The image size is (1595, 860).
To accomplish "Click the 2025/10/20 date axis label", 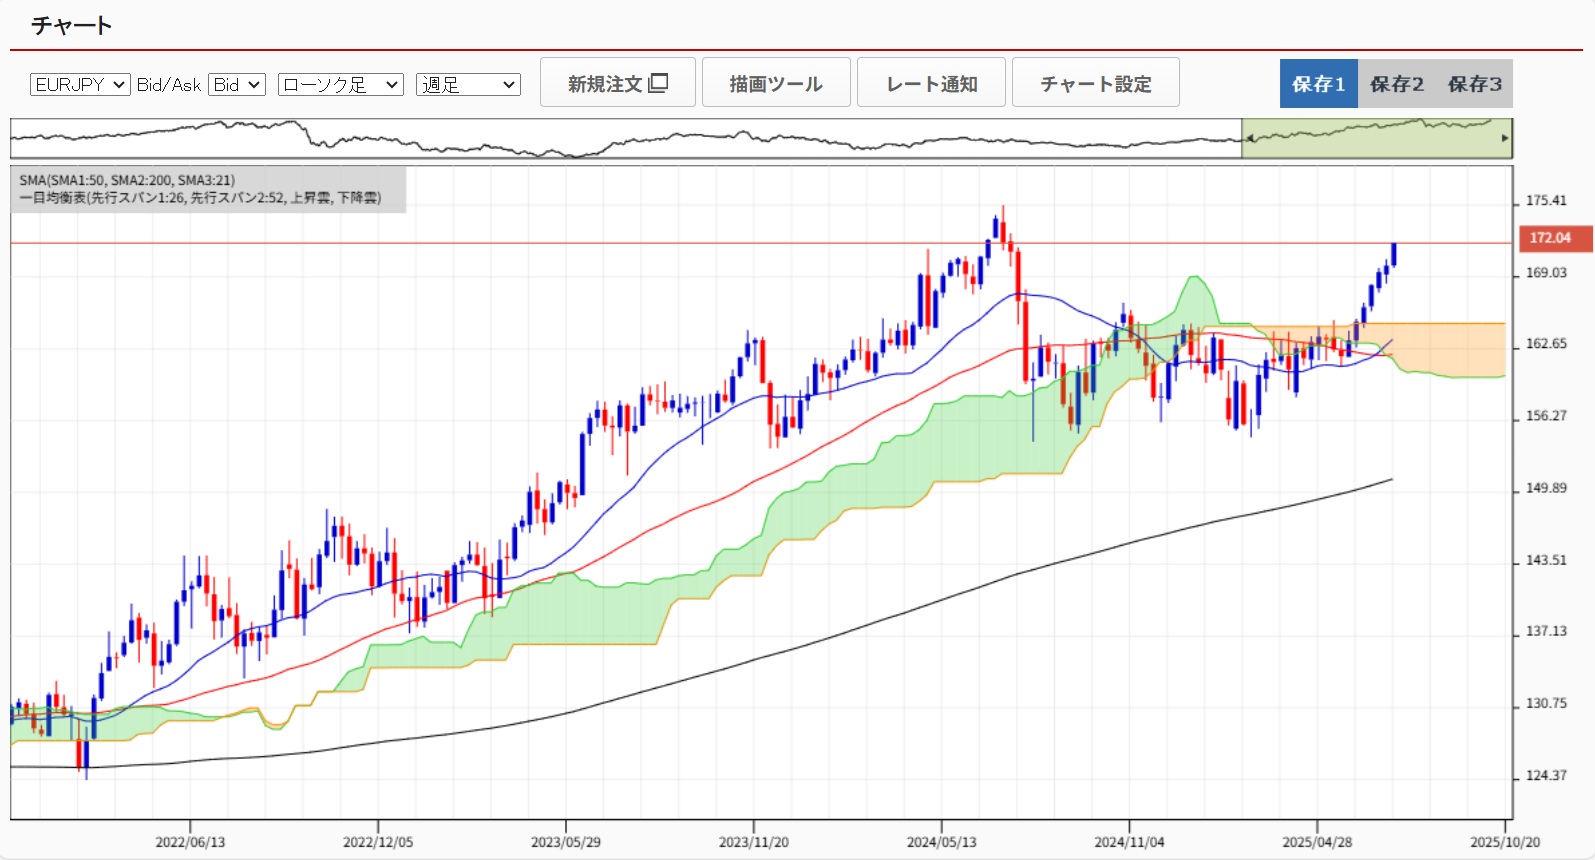I will (x=1505, y=842).
